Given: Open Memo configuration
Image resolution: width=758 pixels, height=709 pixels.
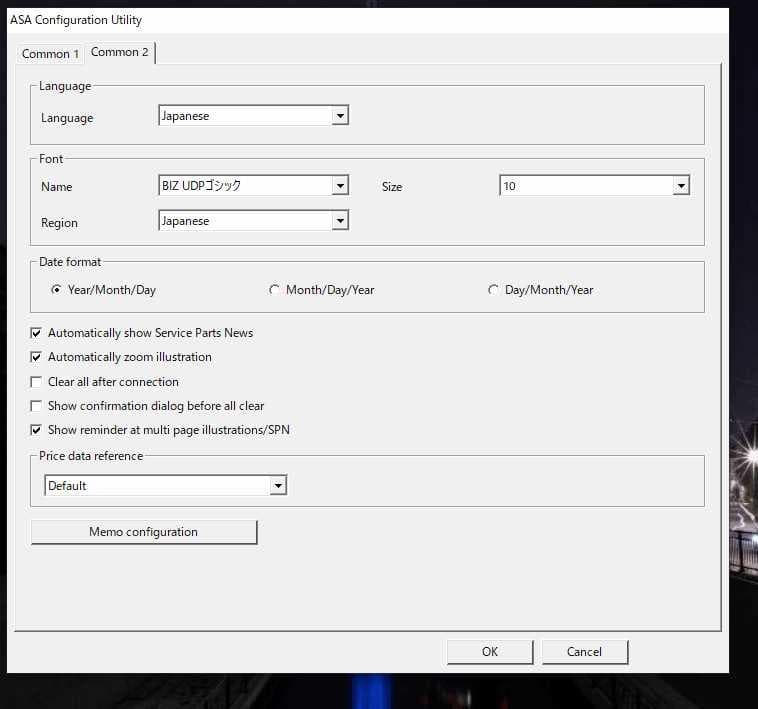Looking at the screenshot, I should coord(144,532).
